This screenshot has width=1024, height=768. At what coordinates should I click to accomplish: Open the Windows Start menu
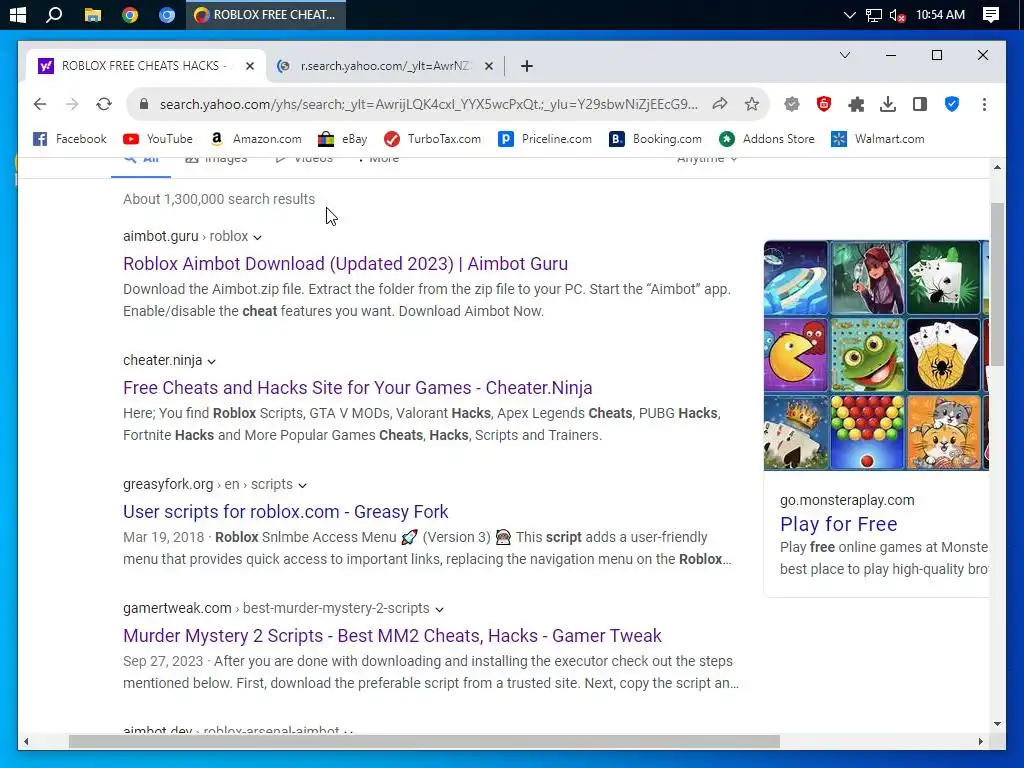point(18,14)
